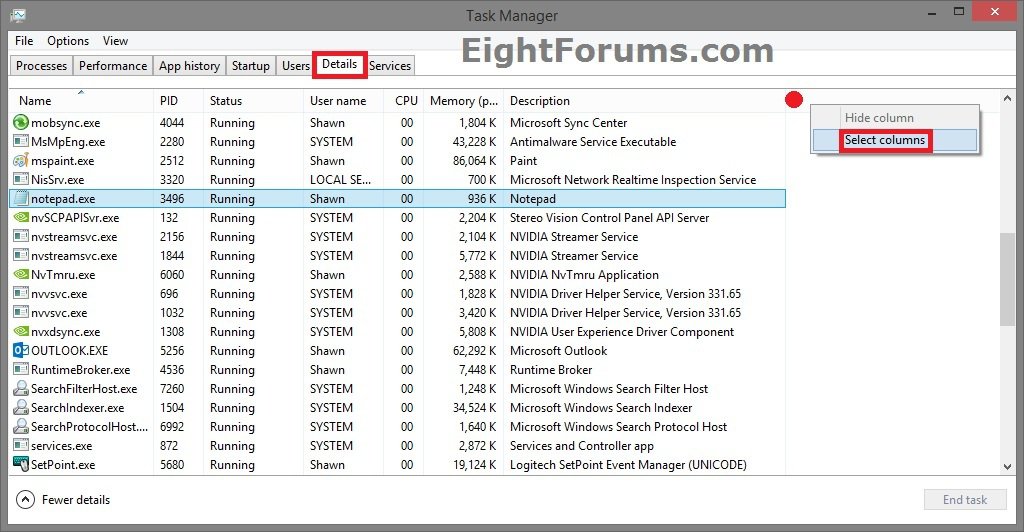1024x532 pixels.
Task: Open the File menu
Action: coord(24,40)
